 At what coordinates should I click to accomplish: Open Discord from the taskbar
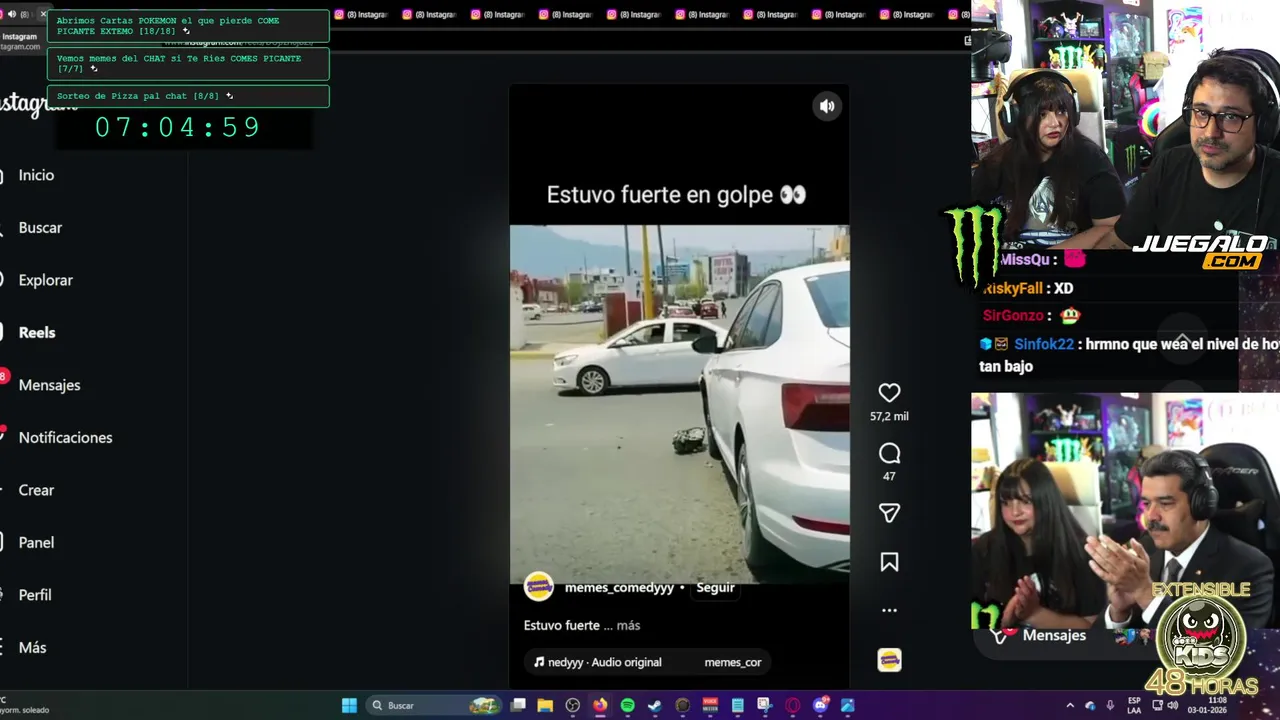(821, 705)
